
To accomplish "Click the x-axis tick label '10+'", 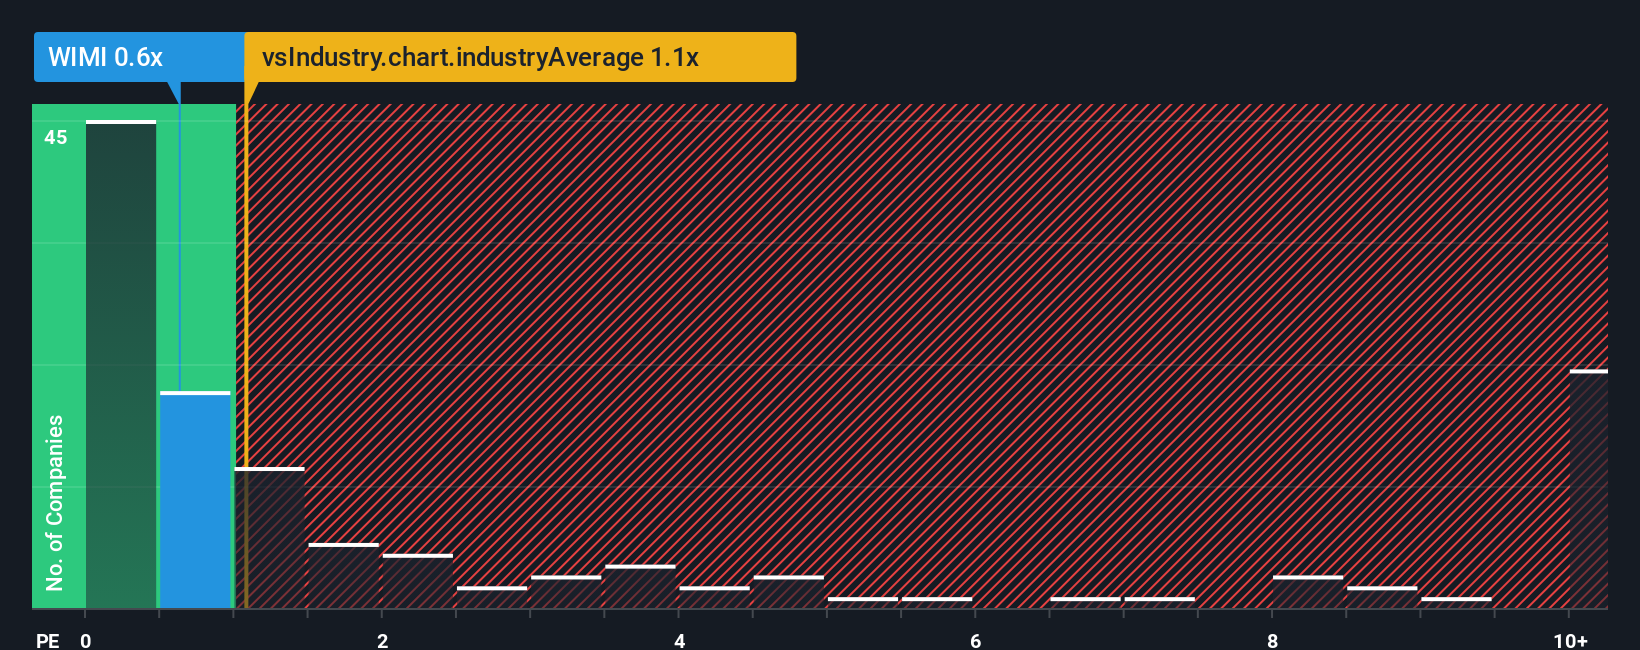I will click(1570, 640).
